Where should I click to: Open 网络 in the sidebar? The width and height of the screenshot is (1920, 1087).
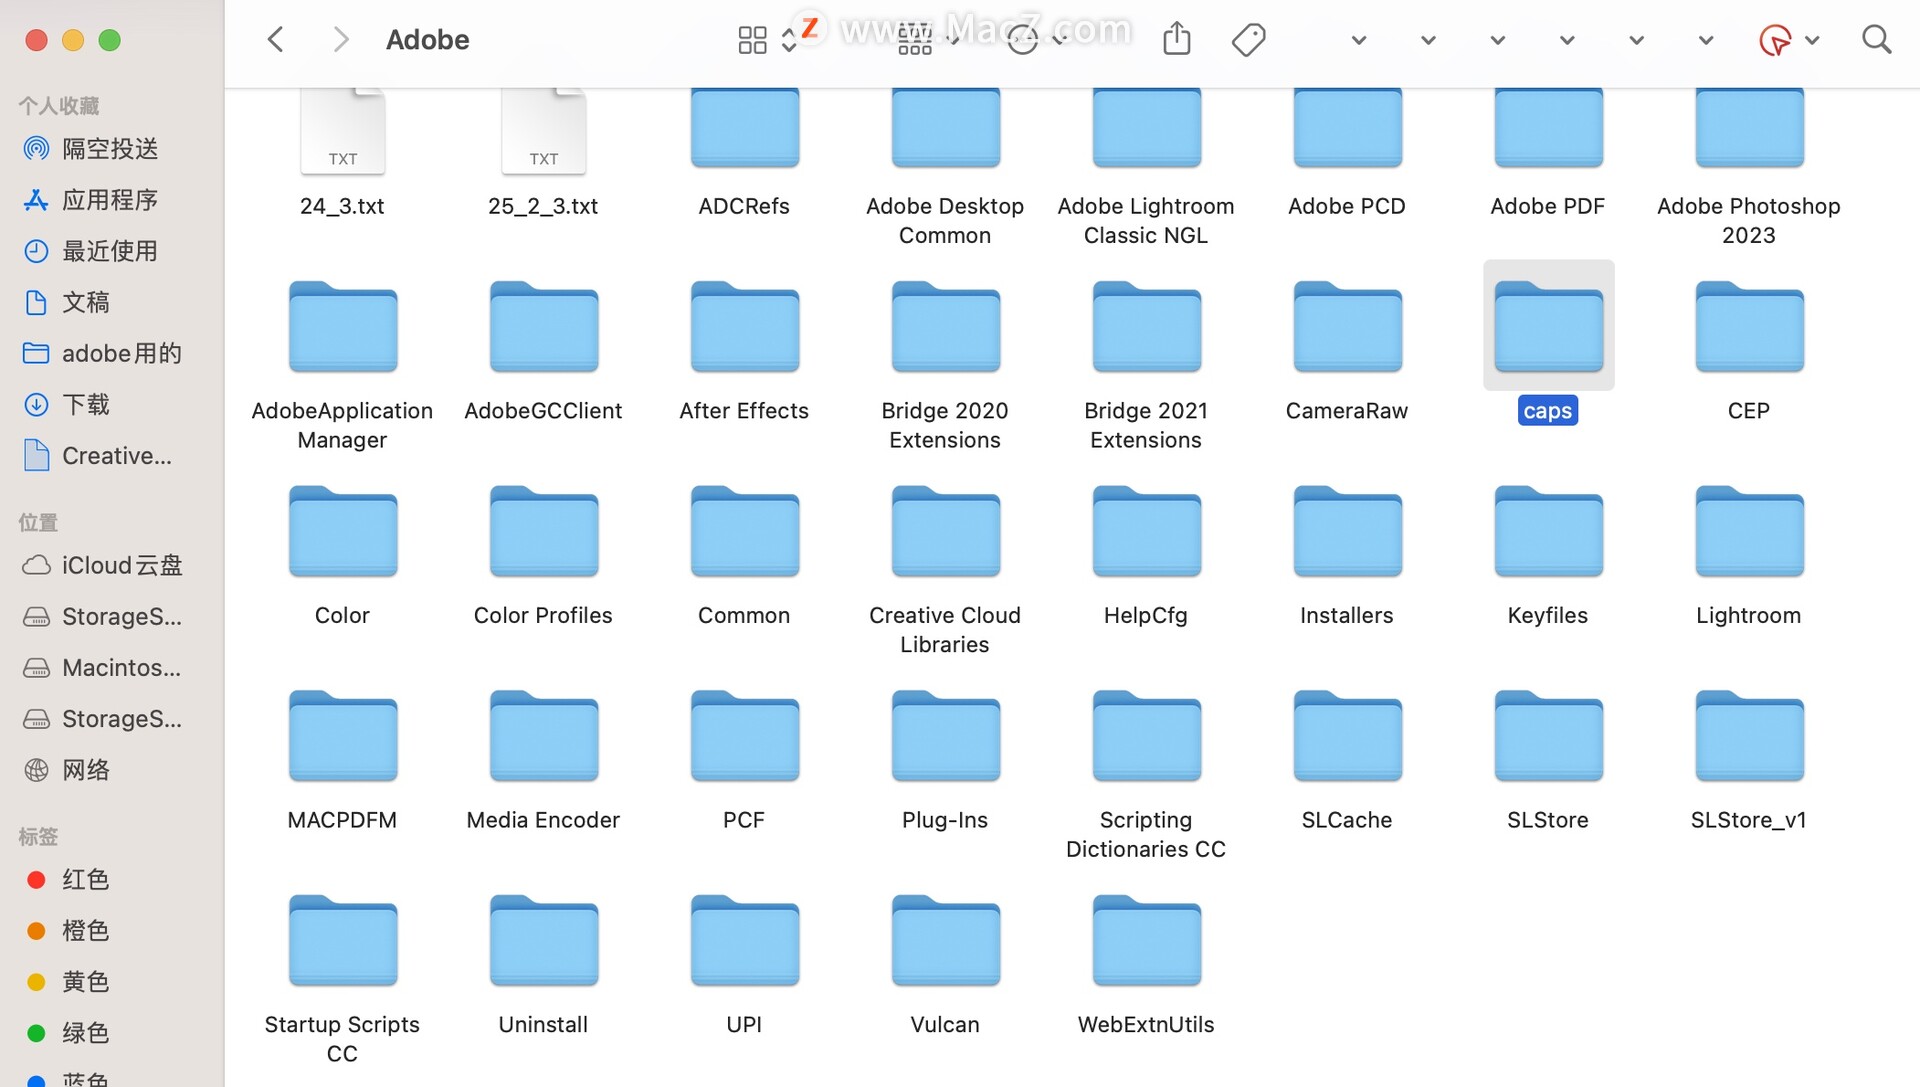pyautogui.click(x=85, y=769)
